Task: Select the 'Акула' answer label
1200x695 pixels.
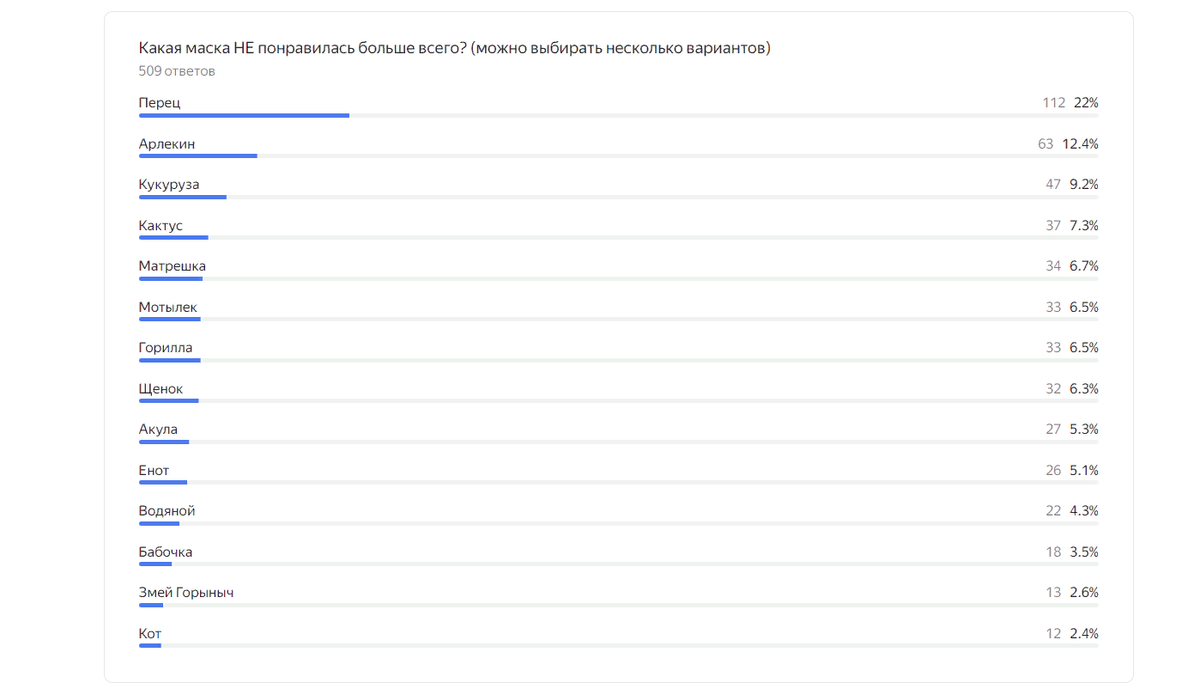Action: click(x=158, y=429)
